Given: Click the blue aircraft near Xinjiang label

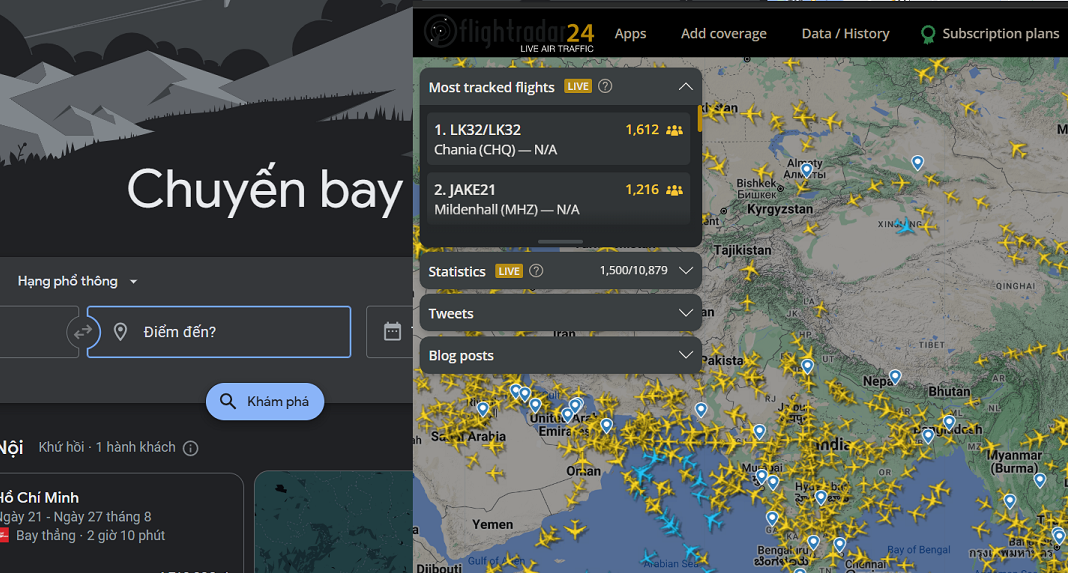Looking at the screenshot, I should (905, 226).
